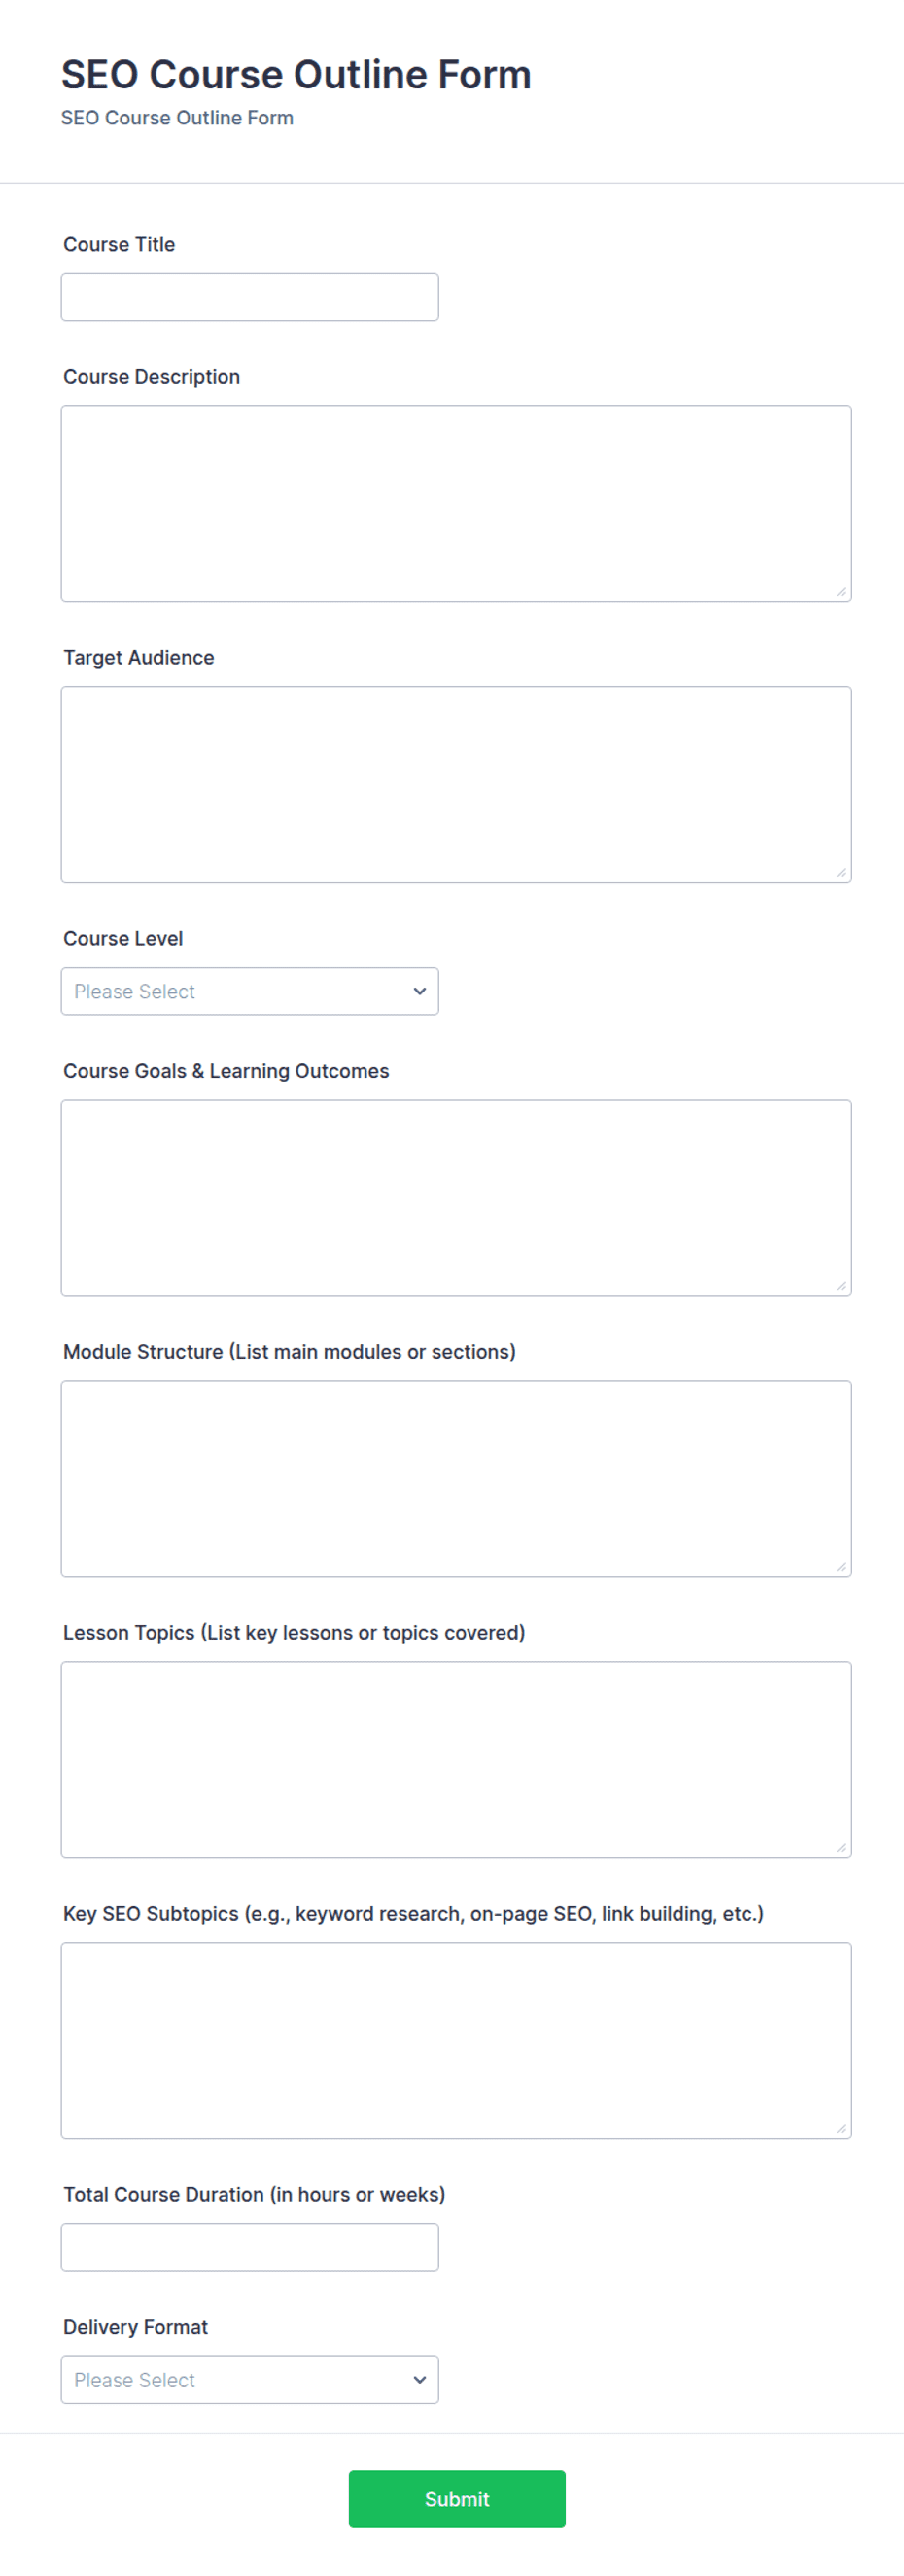The image size is (904, 2576).
Task: Grab the Course Description resize handle
Action: [x=841, y=592]
